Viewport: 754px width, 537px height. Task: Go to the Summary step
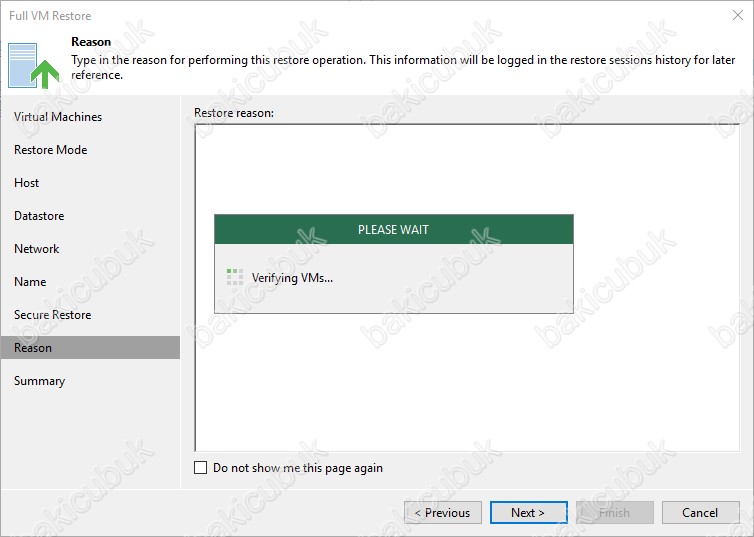pyautogui.click(x=39, y=381)
